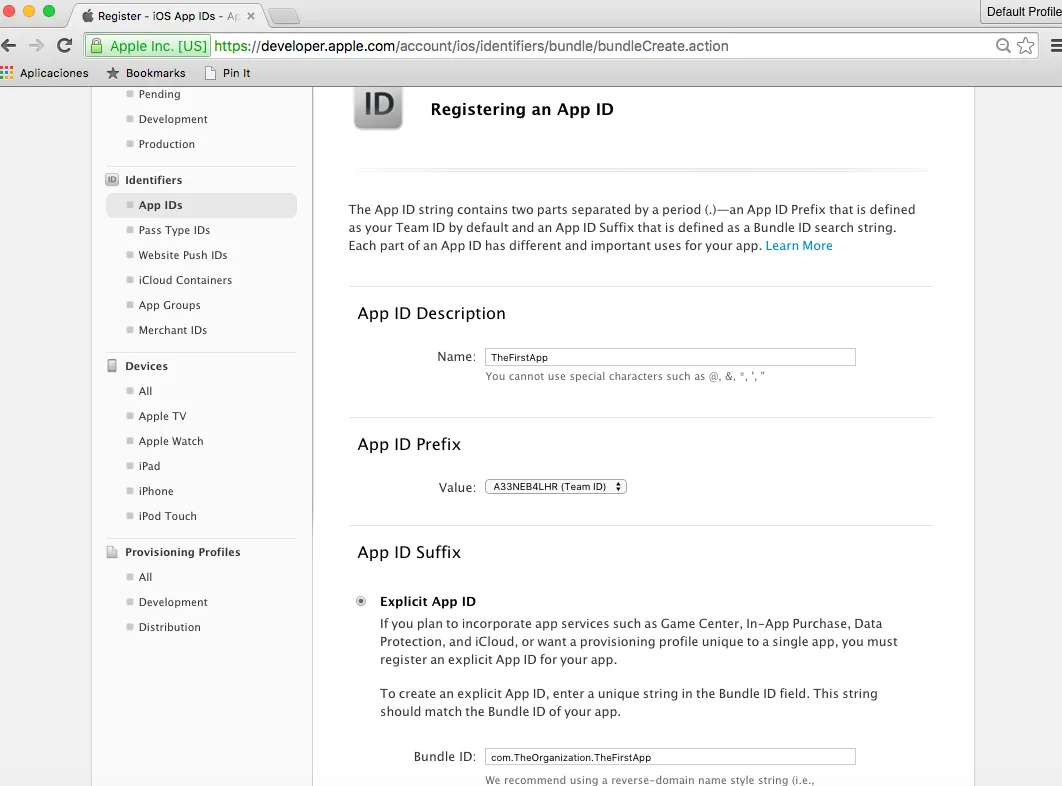Reload the page with the refresh icon
Screen dimensions: 1062x786
[x=64, y=45]
